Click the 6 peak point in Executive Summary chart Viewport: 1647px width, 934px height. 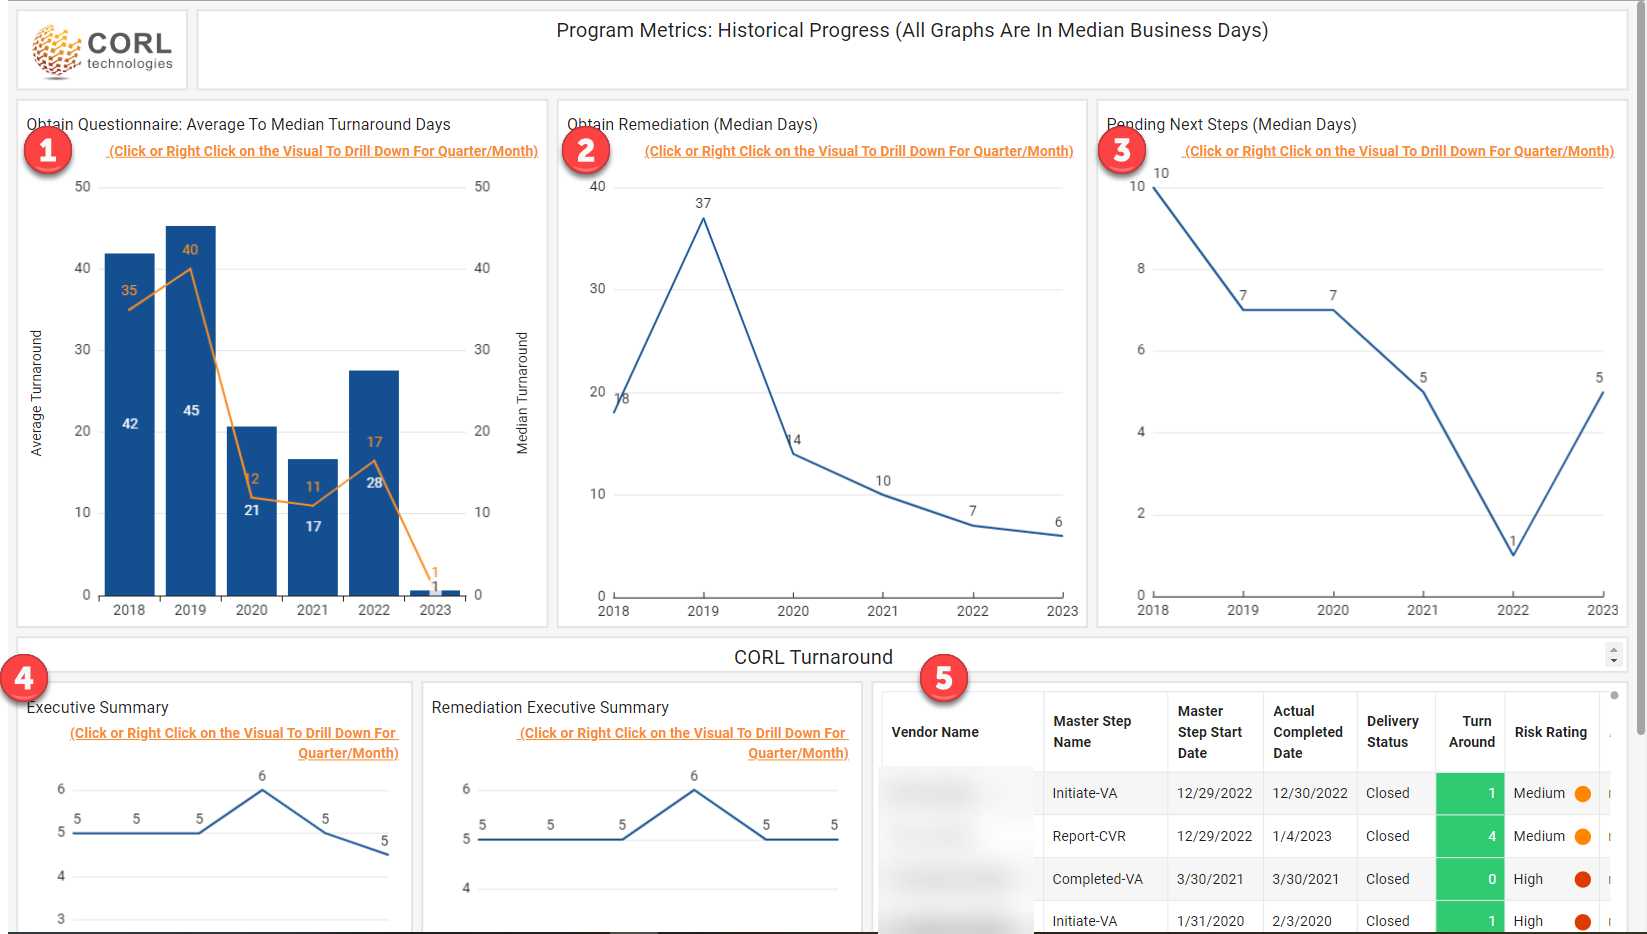click(262, 790)
